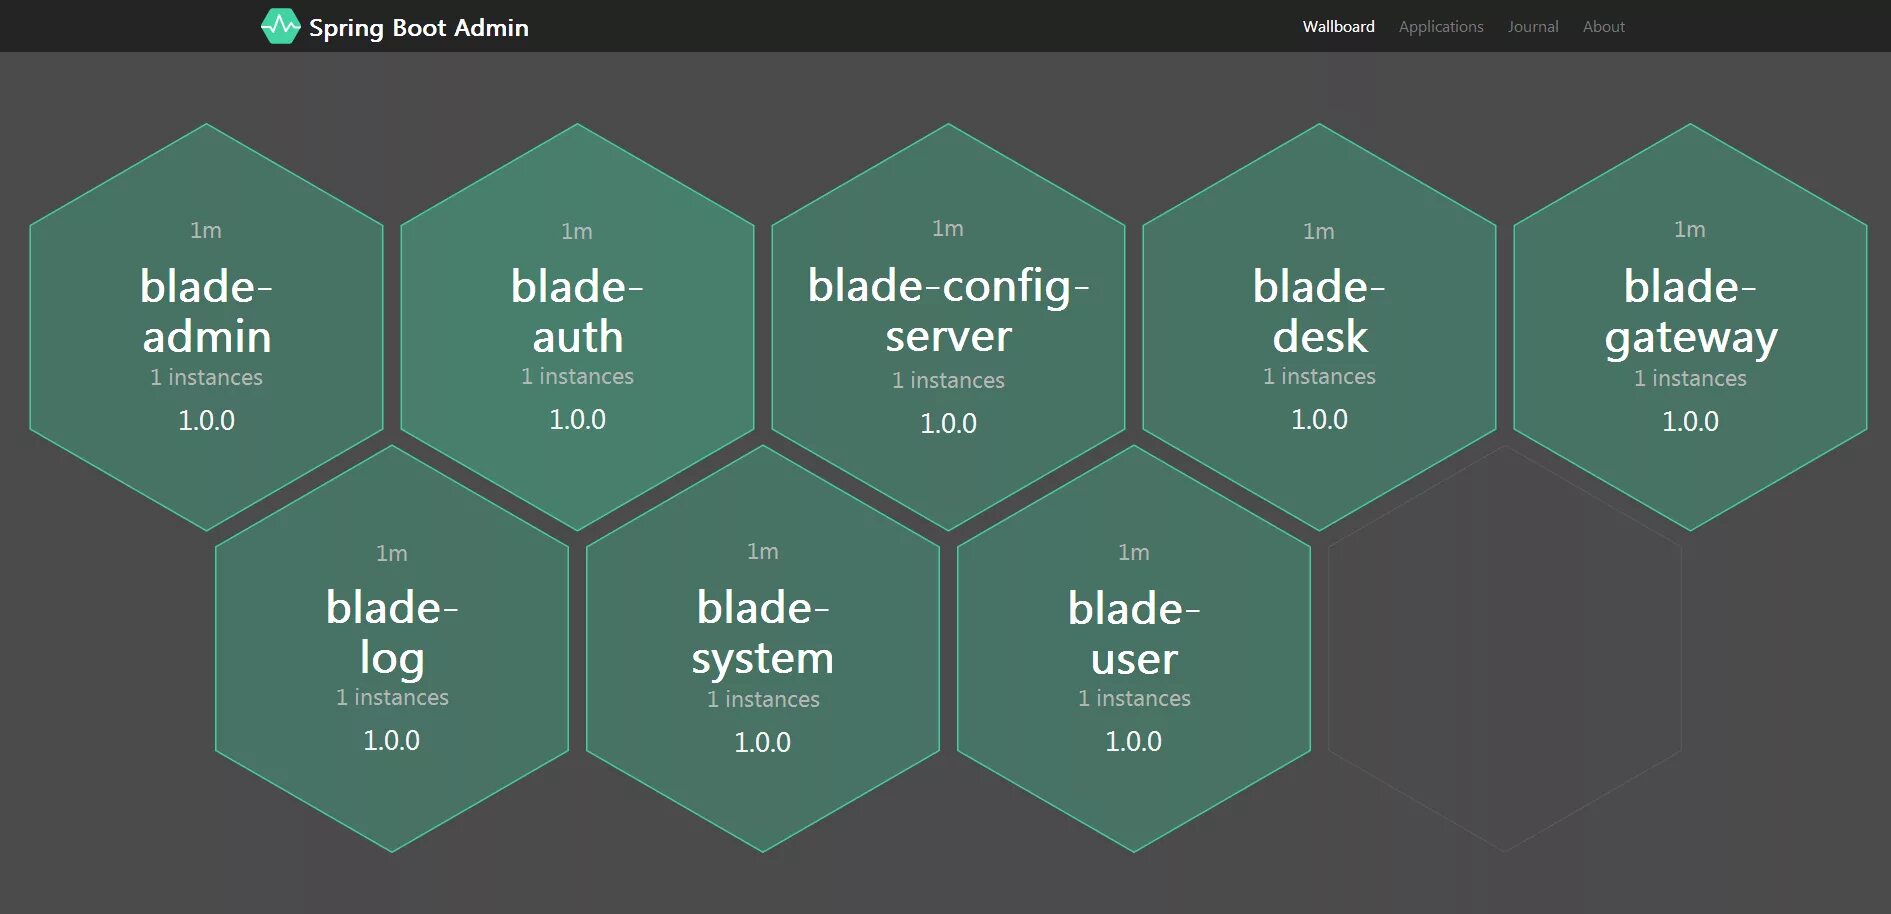Click the 1 instances label under blade-admin
1891x914 pixels.
pos(205,377)
